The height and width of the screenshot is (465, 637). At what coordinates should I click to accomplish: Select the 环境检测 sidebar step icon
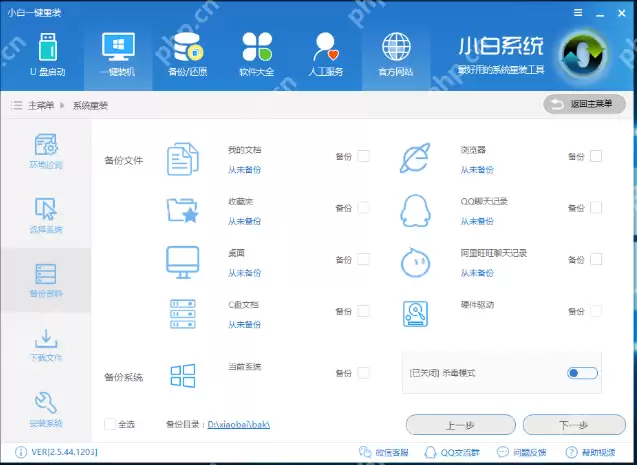46,145
